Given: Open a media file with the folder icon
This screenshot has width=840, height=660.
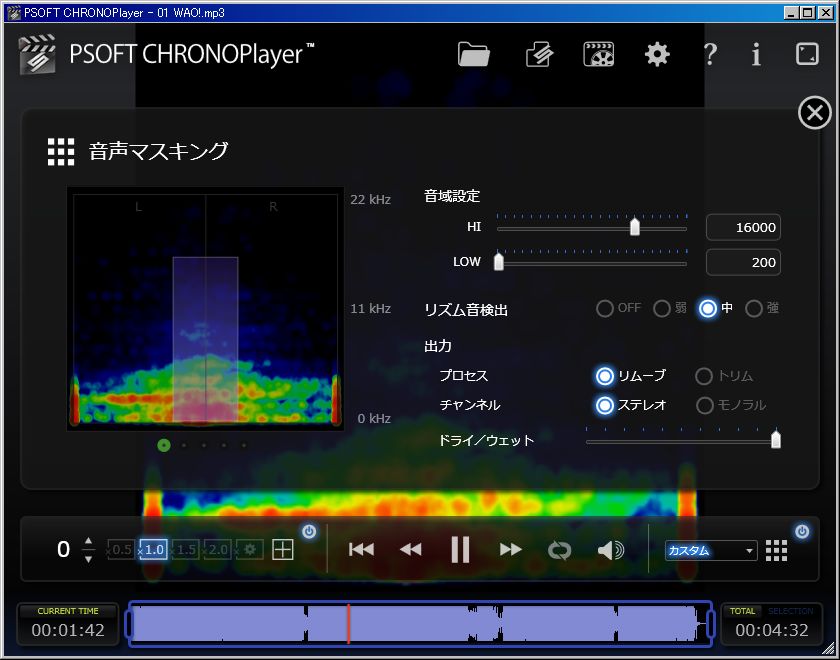Looking at the screenshot, I should point(474,54).
